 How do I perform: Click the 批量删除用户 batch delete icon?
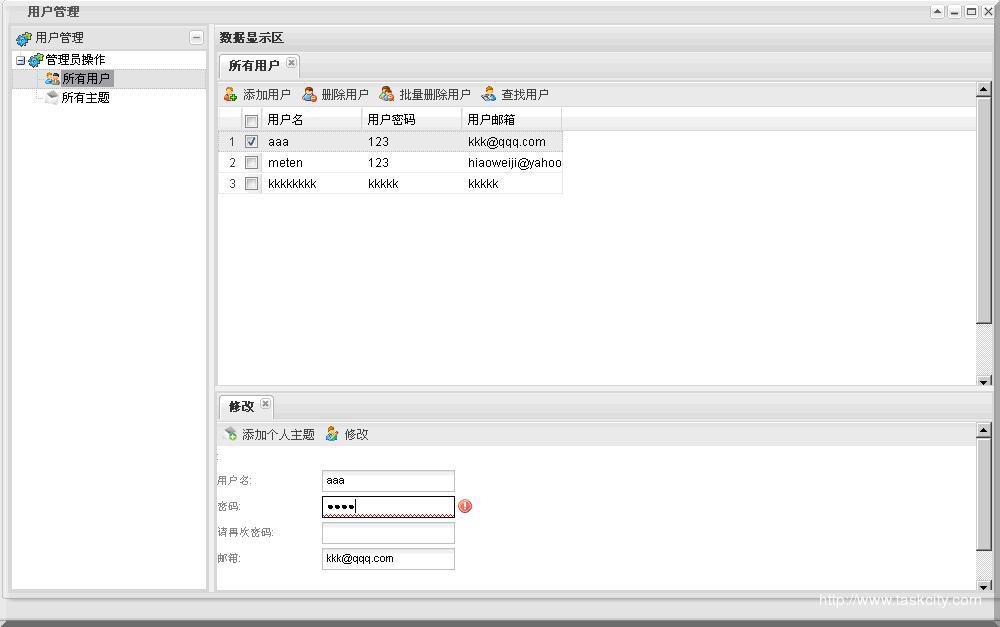(387, 95)
